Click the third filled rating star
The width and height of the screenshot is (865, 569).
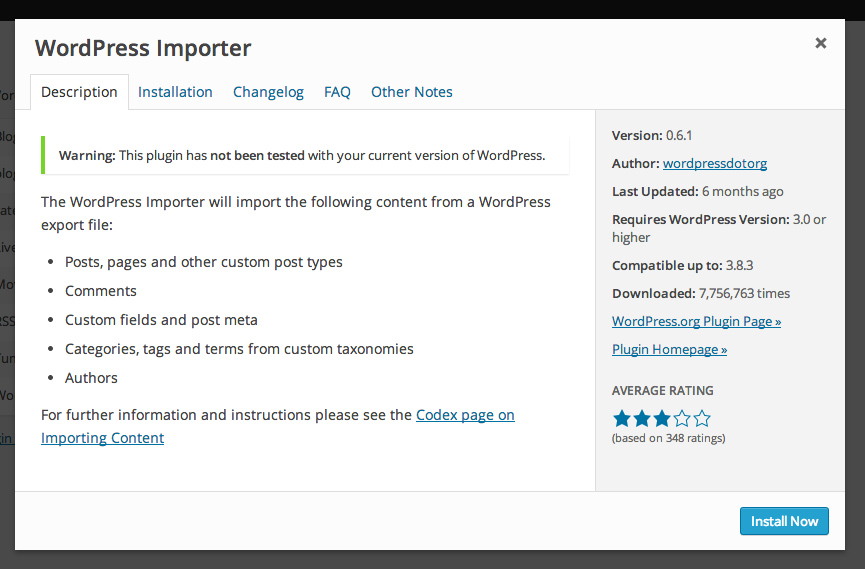point(662,418)
